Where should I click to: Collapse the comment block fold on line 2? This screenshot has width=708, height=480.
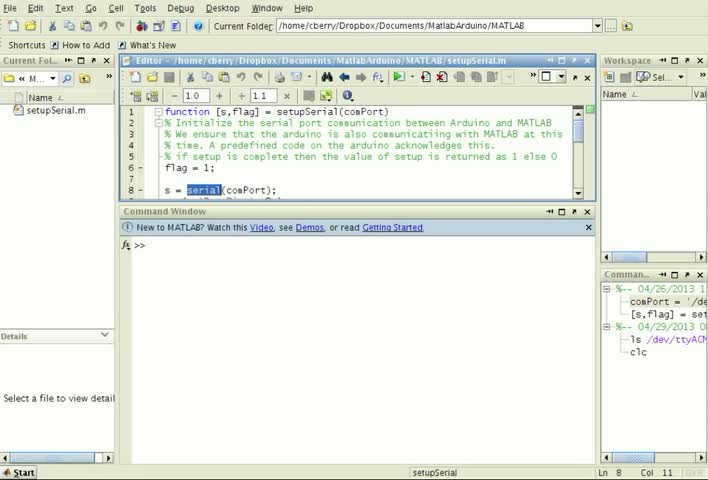(x=158, y=123)
